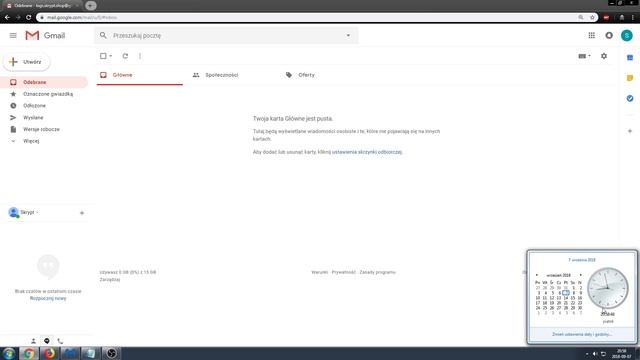This screenshot has width=640, height=360.
Task: Open a new browser tab
Action: (91, 6)
